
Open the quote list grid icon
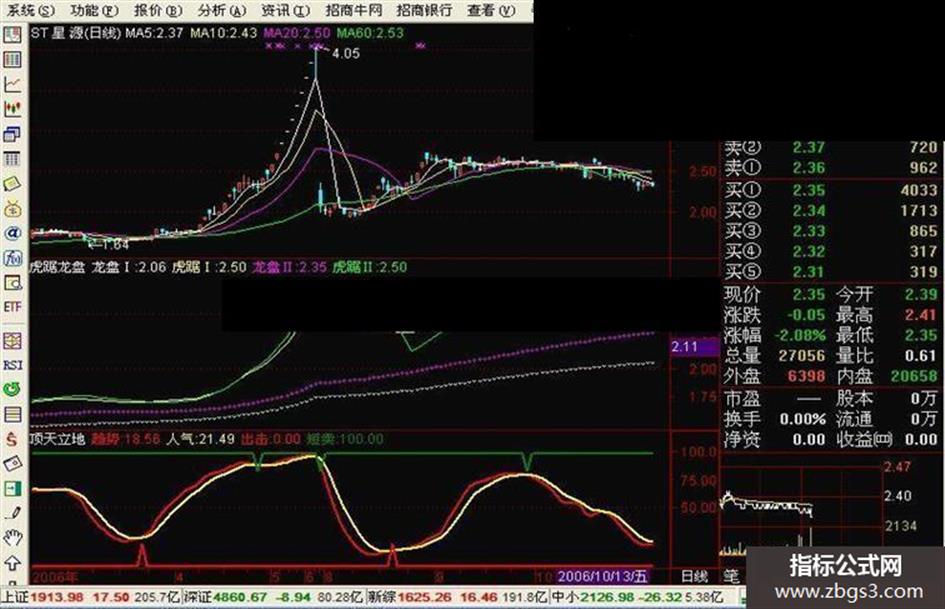[13, 60]
